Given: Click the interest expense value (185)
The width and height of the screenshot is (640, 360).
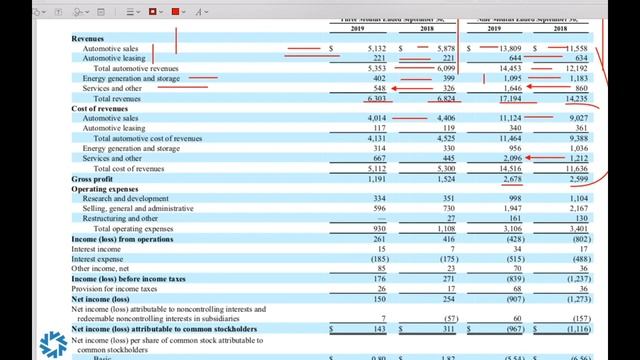Looking at the screenshot, I should point(380,259).
